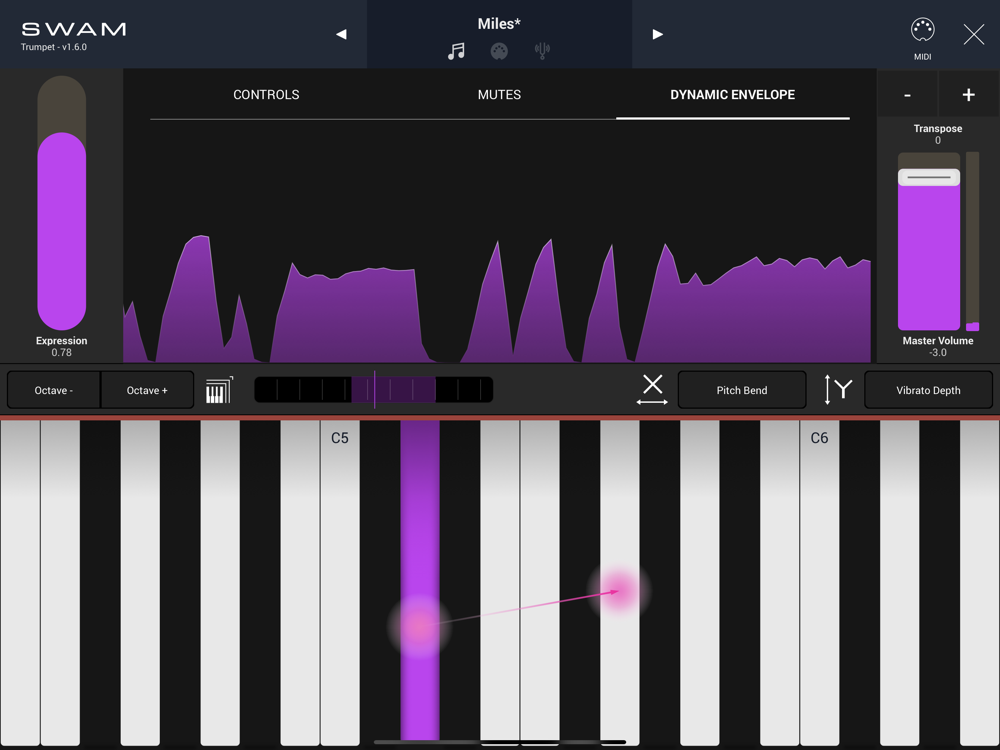This screenshot has width=1000, height=750.
Task: Close the SWAM instrument view
Action: (x=973, y=34)
